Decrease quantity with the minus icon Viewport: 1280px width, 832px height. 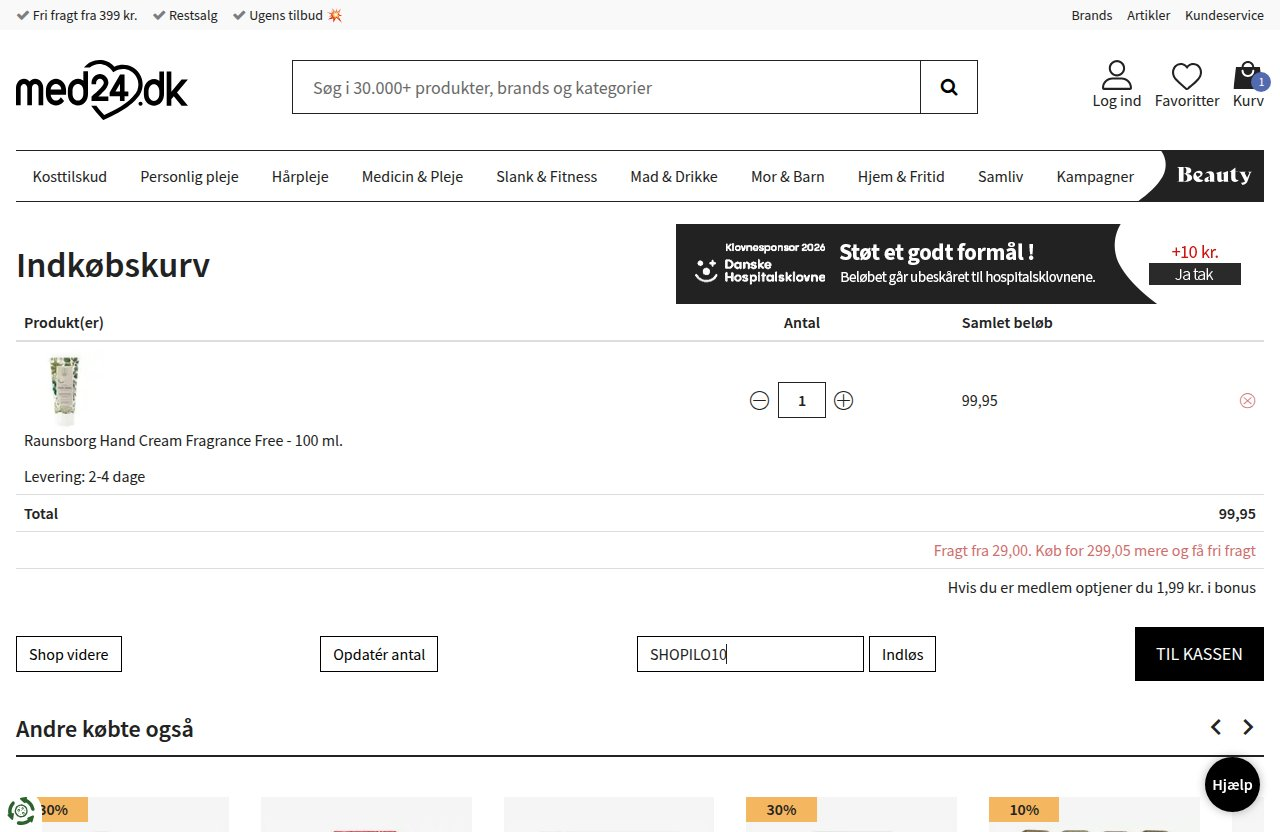tap(759, 401)
